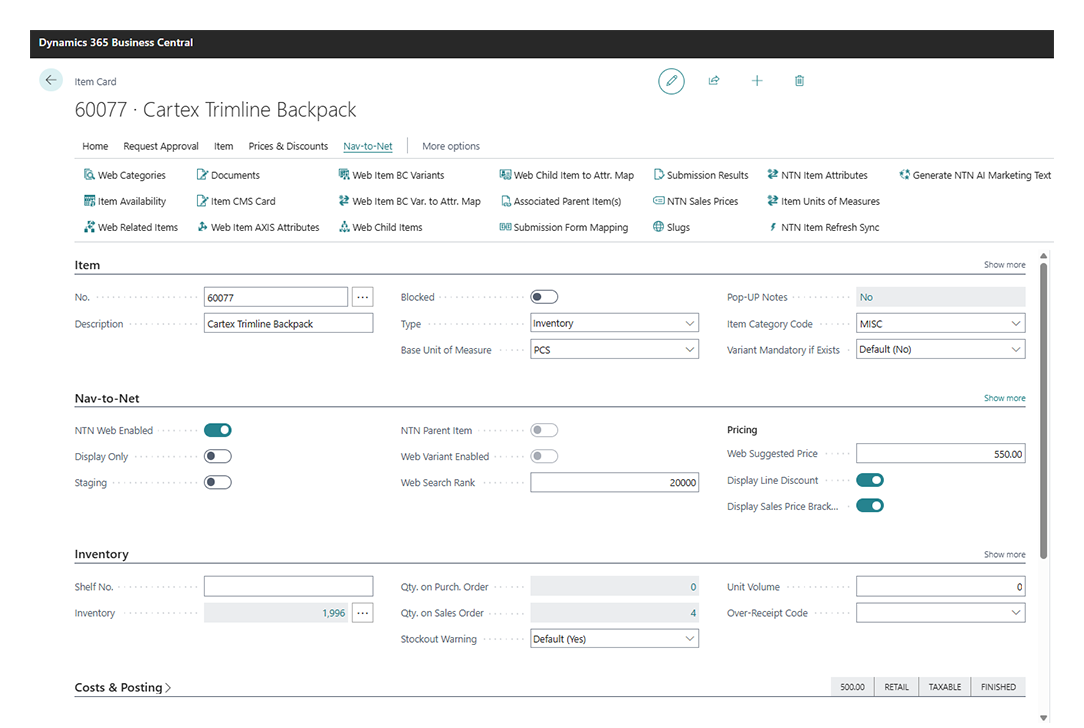Click the plus new item icon
Screen dimensions: 1084x728
click(757, 81)
